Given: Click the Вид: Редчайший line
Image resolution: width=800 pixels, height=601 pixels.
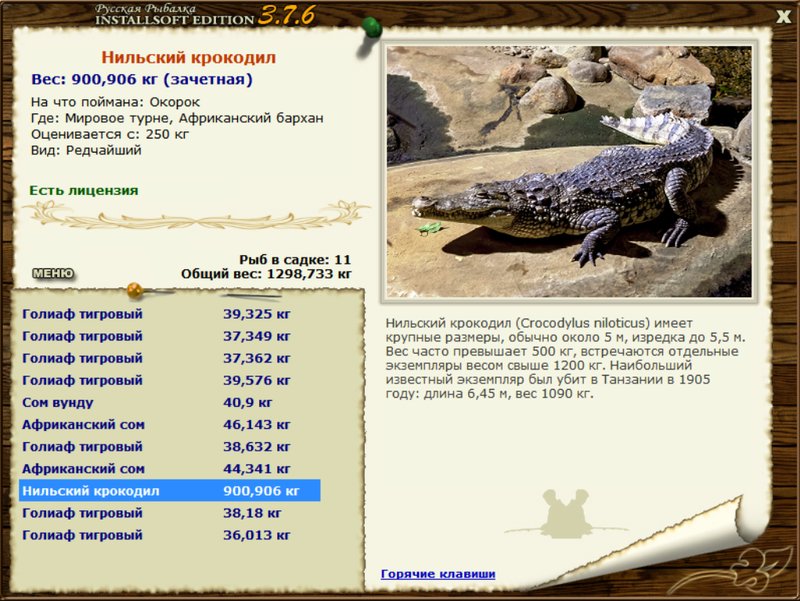Looking at the screenshot, I should (x=86, y=151).
